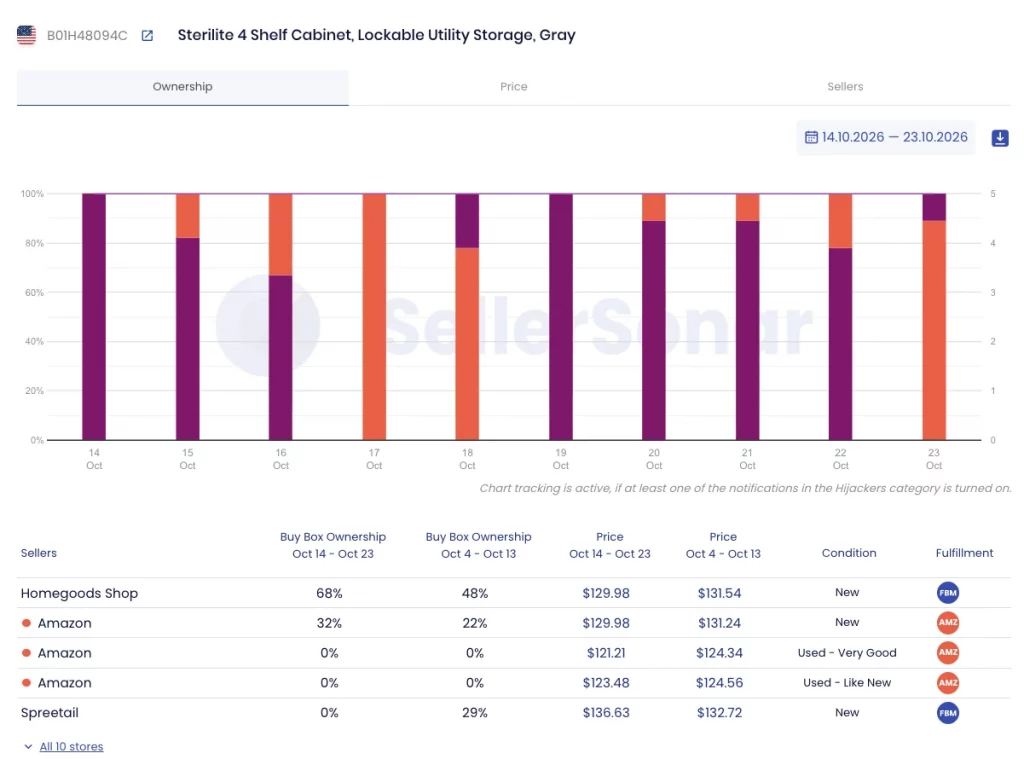Click the Used - Very Good condition cell
This screenshot has width=1024, height=759.
pos(847,653)
